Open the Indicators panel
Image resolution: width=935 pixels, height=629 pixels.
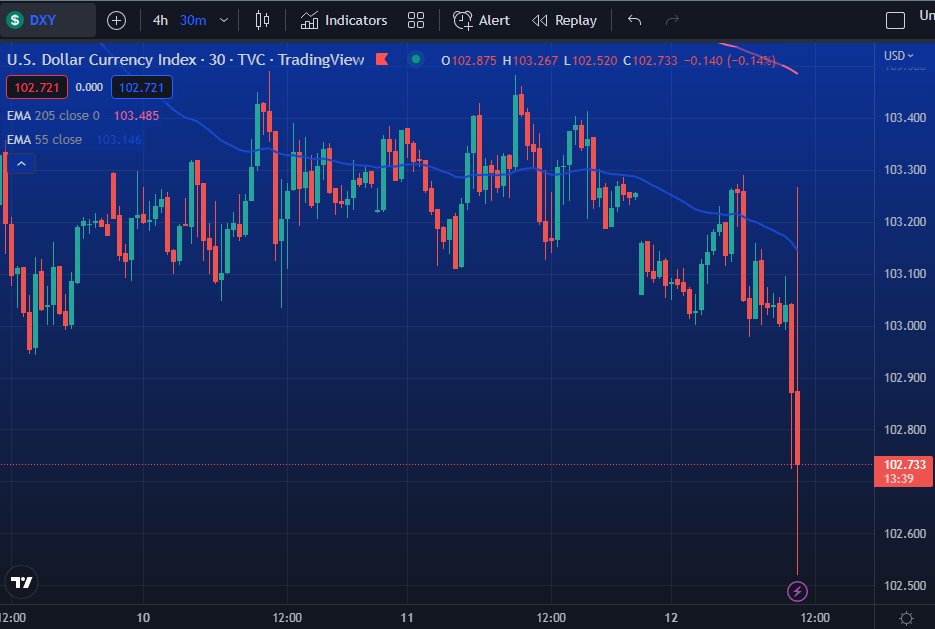345,20
